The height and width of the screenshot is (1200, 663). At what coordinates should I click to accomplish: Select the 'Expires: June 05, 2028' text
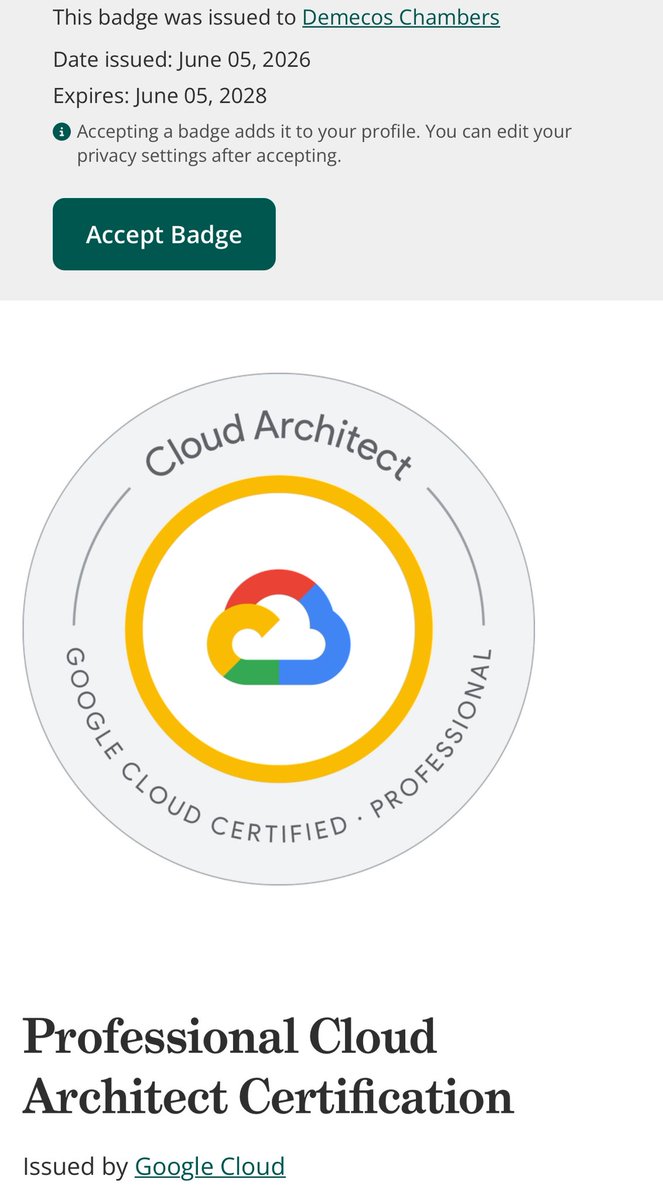[x=160, y=97]
